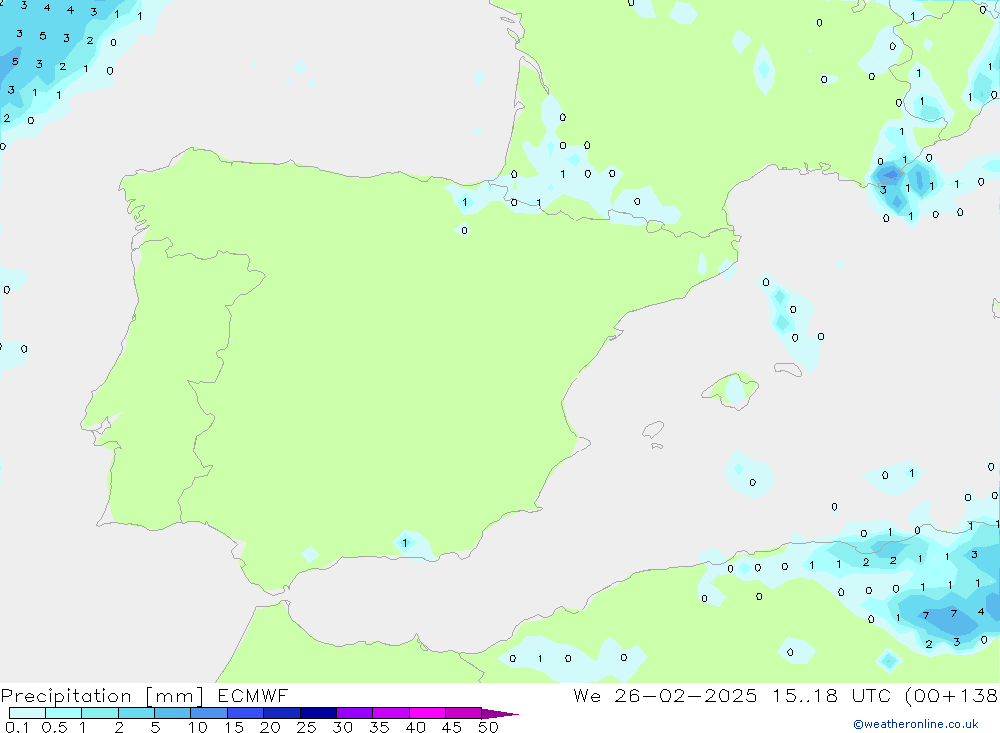
Task: Click the legend label '0.5'
Action: point(54,727)
